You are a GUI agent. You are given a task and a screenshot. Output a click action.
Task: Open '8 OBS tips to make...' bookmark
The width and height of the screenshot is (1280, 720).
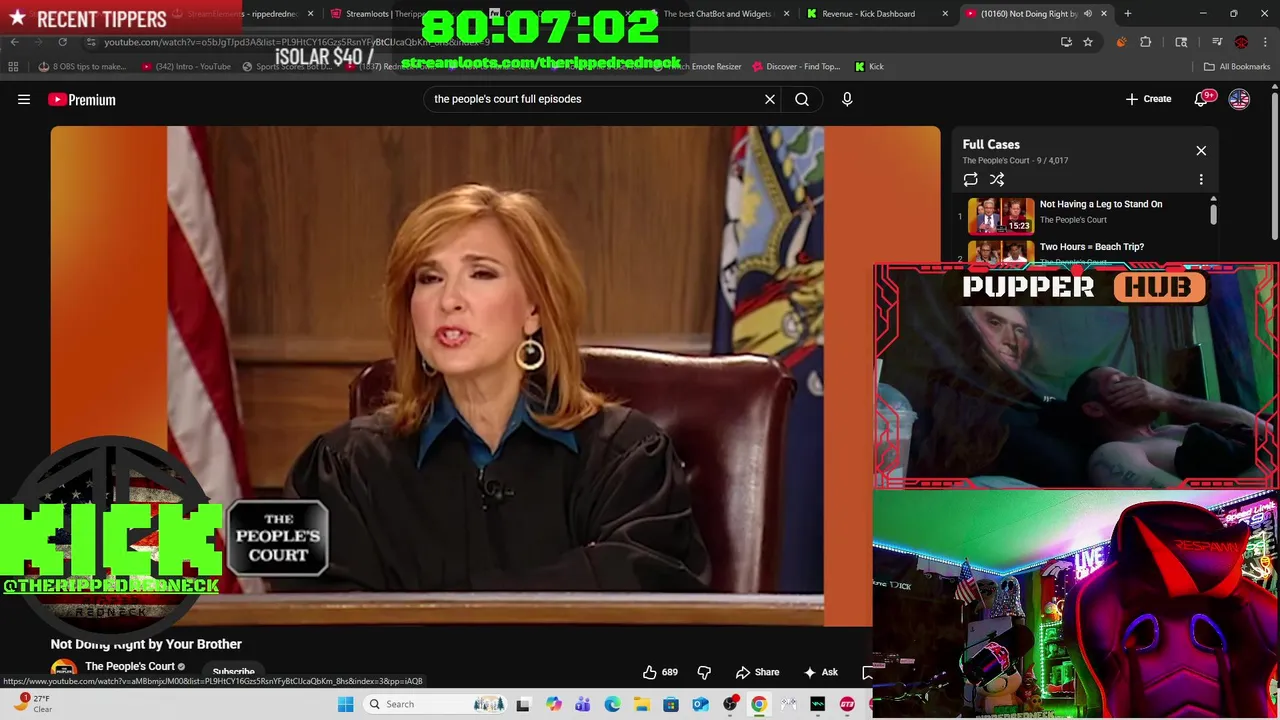pyautogui.click(x=82, y=67)
